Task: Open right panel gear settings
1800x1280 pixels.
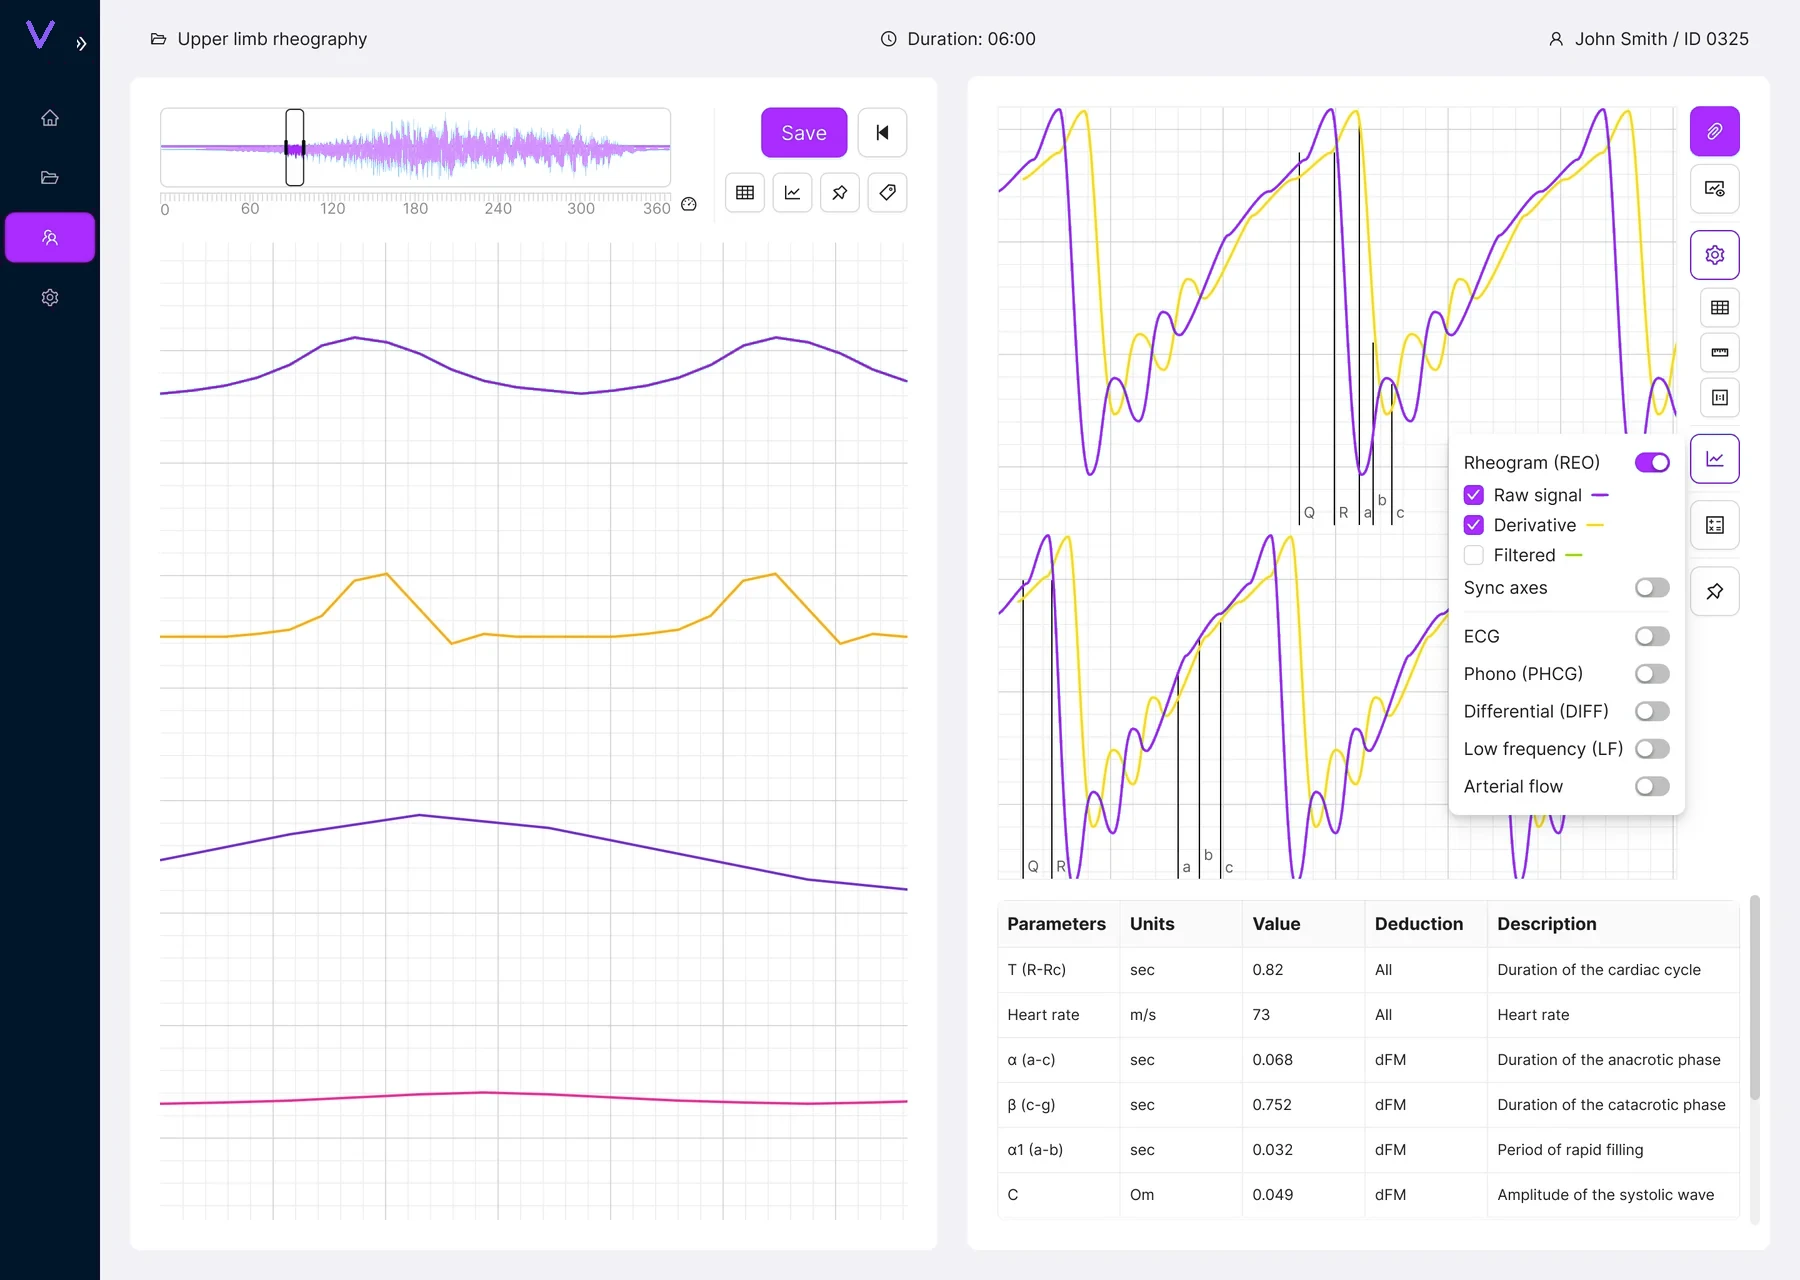Action: click(x=1715, y=255)
